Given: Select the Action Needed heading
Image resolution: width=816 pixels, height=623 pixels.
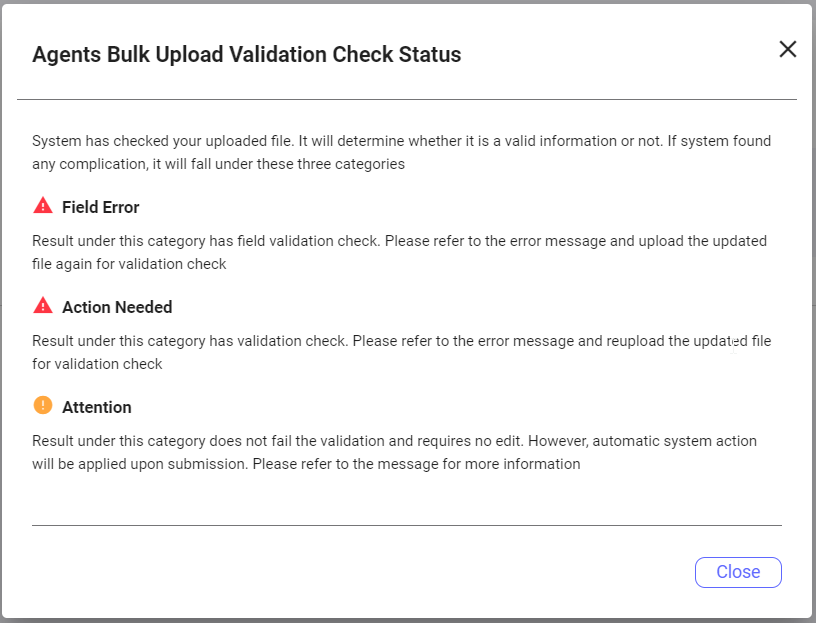Looking at the screenshot, I should click(x=117, y=307).
